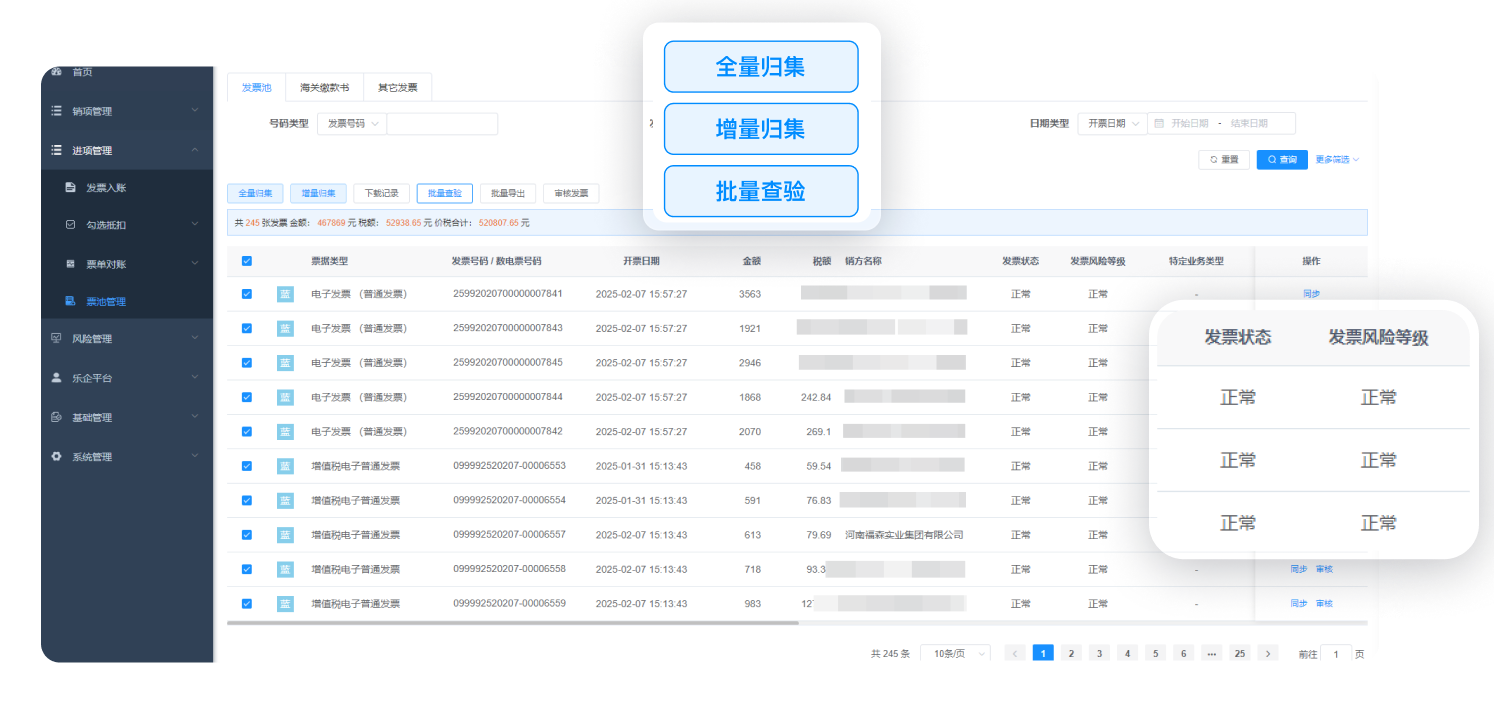Expand 更多筛选 filter options
Screen dimensions: 1494x708
(x=1337, y=159)
